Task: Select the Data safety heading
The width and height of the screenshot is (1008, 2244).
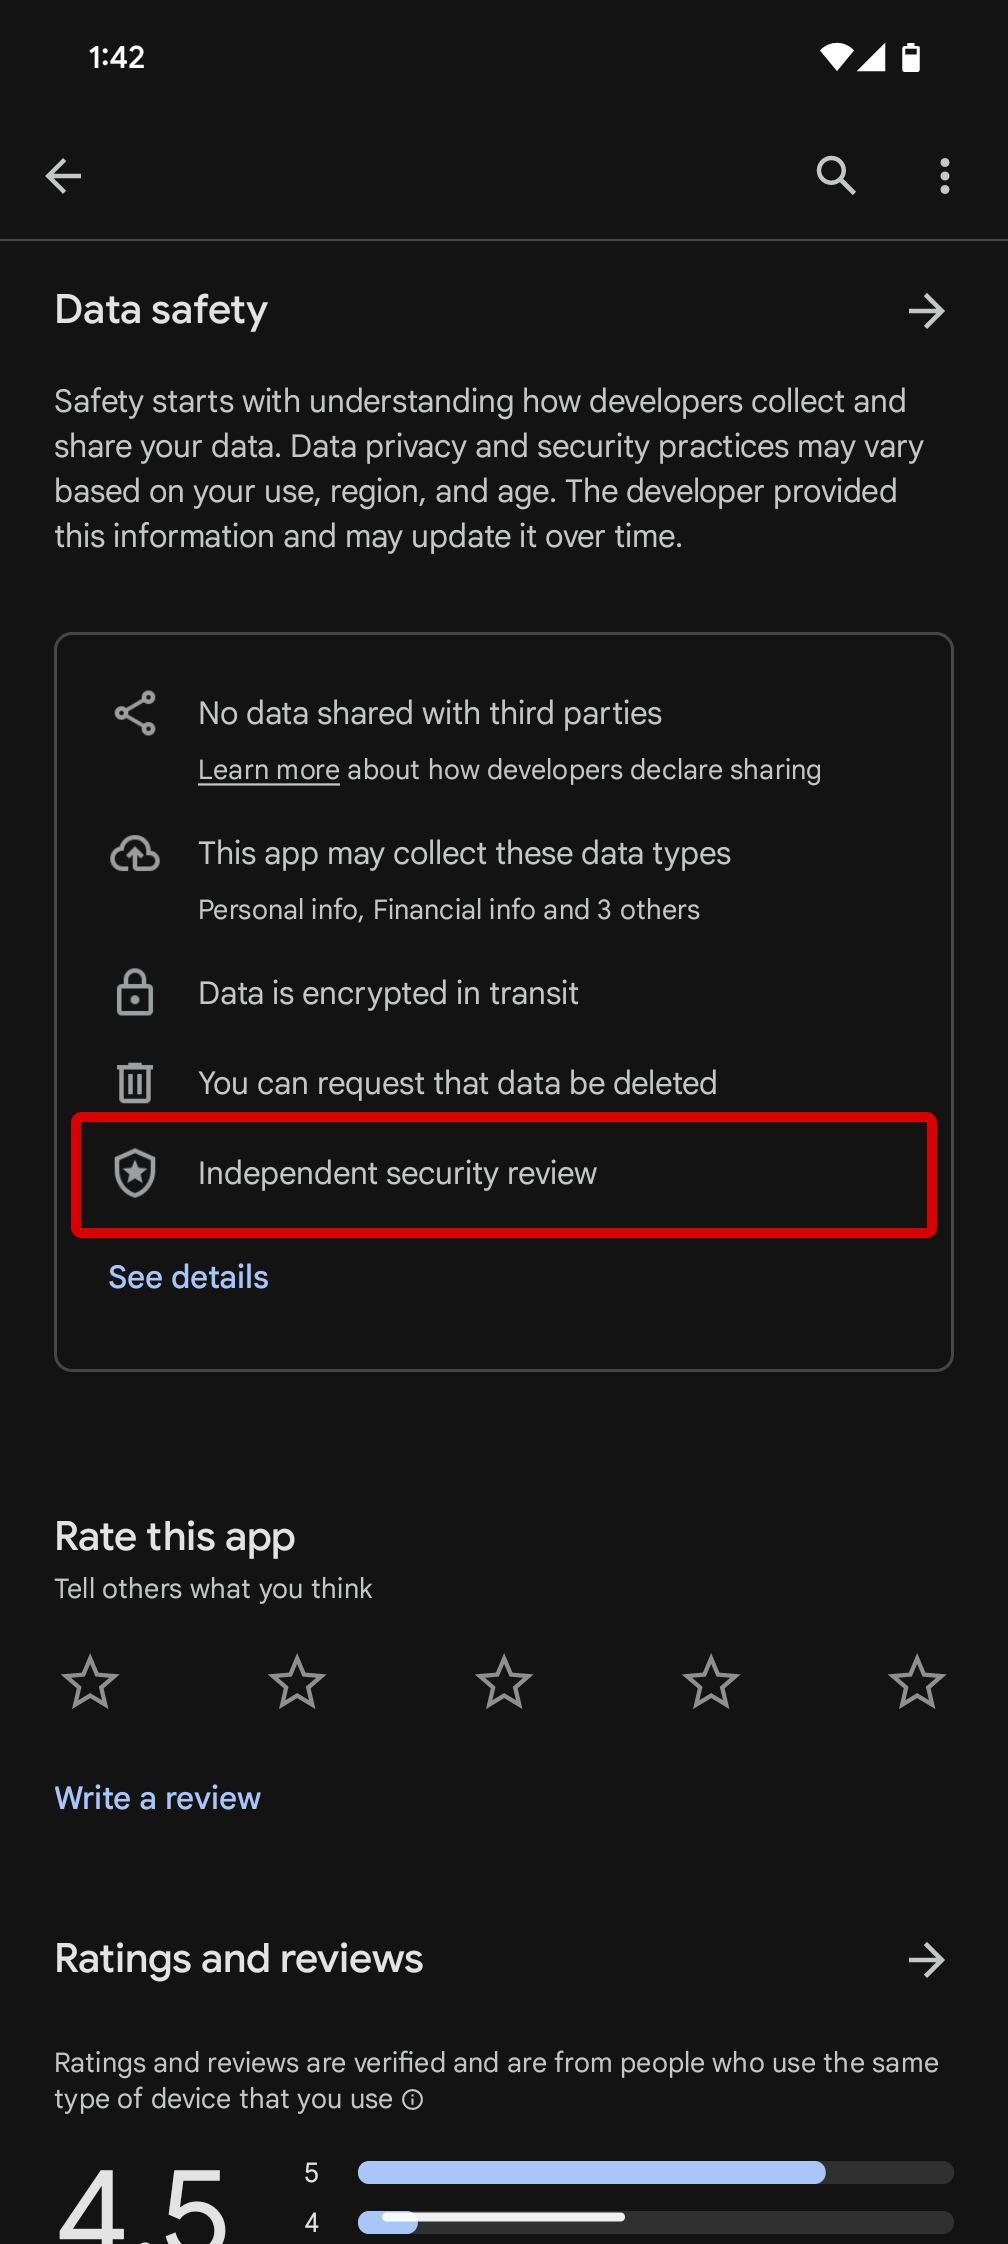Action: pos(160,310)
